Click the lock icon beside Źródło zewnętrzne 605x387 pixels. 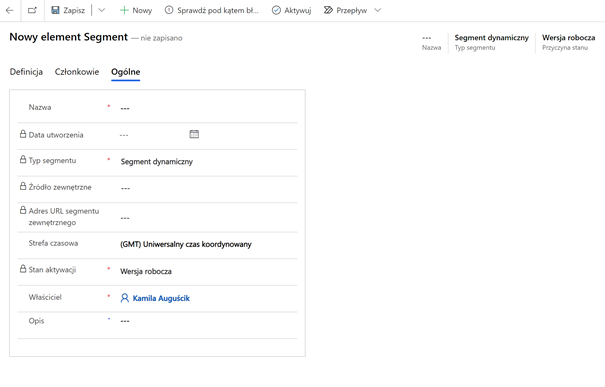pos(23,186)
